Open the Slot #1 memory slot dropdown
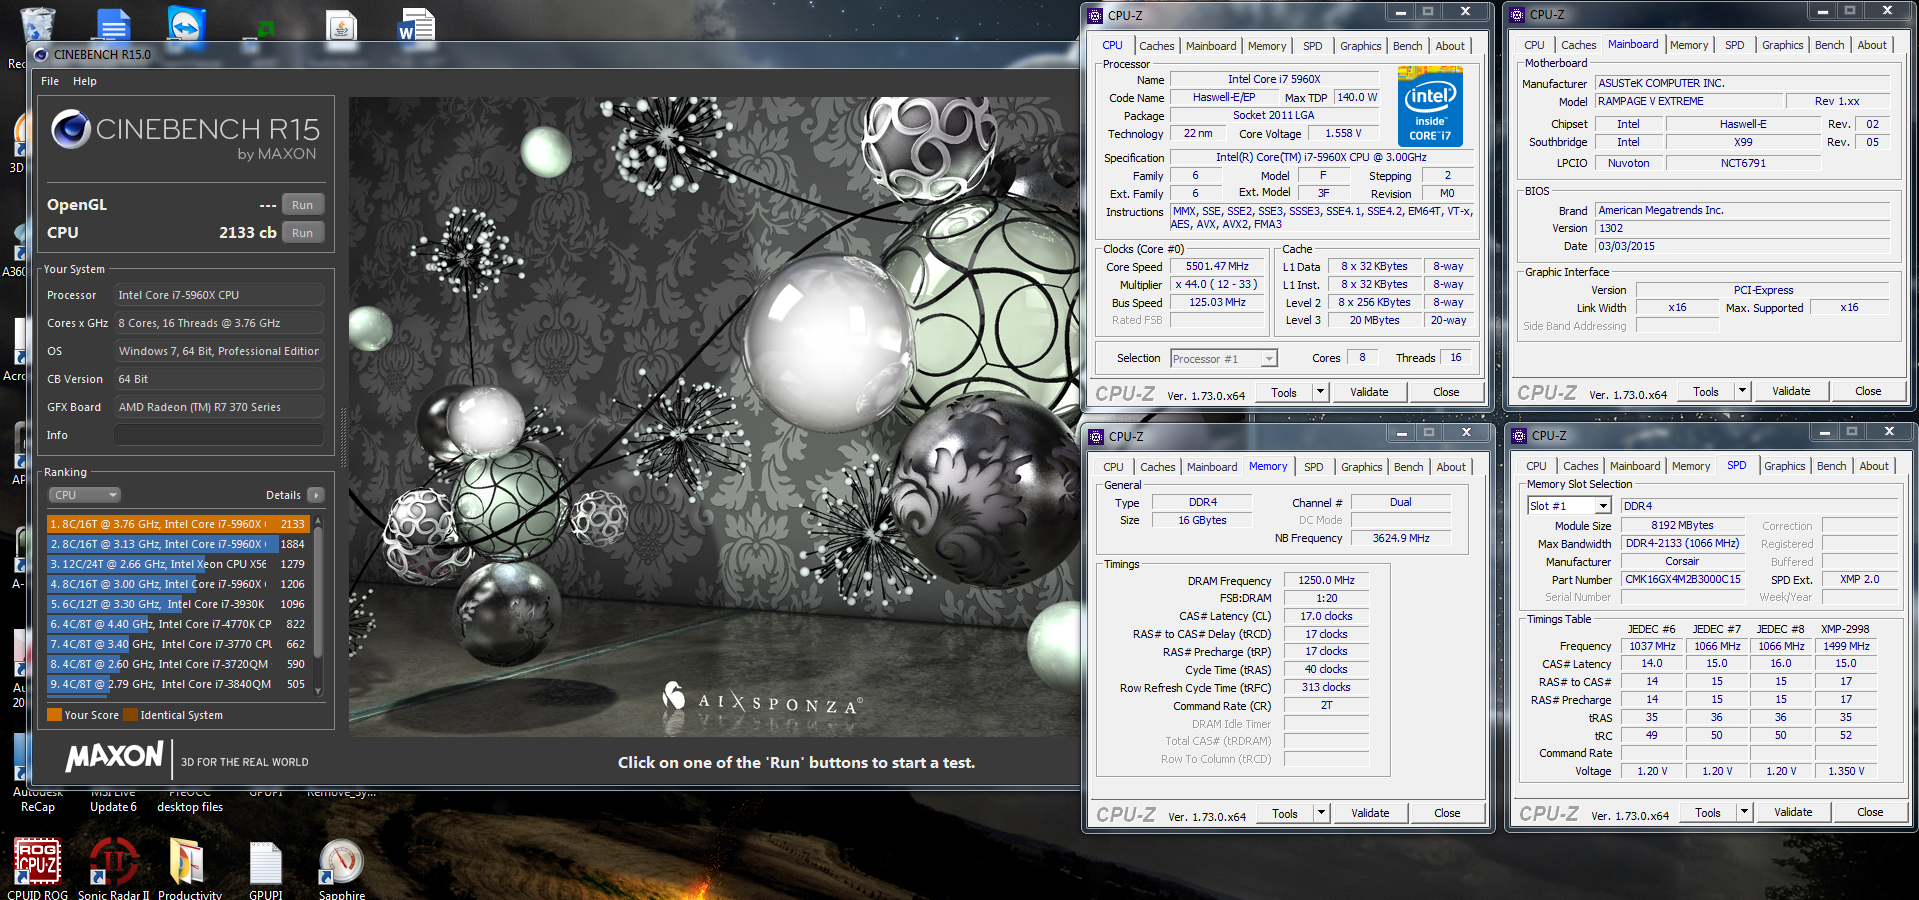 1569,506
